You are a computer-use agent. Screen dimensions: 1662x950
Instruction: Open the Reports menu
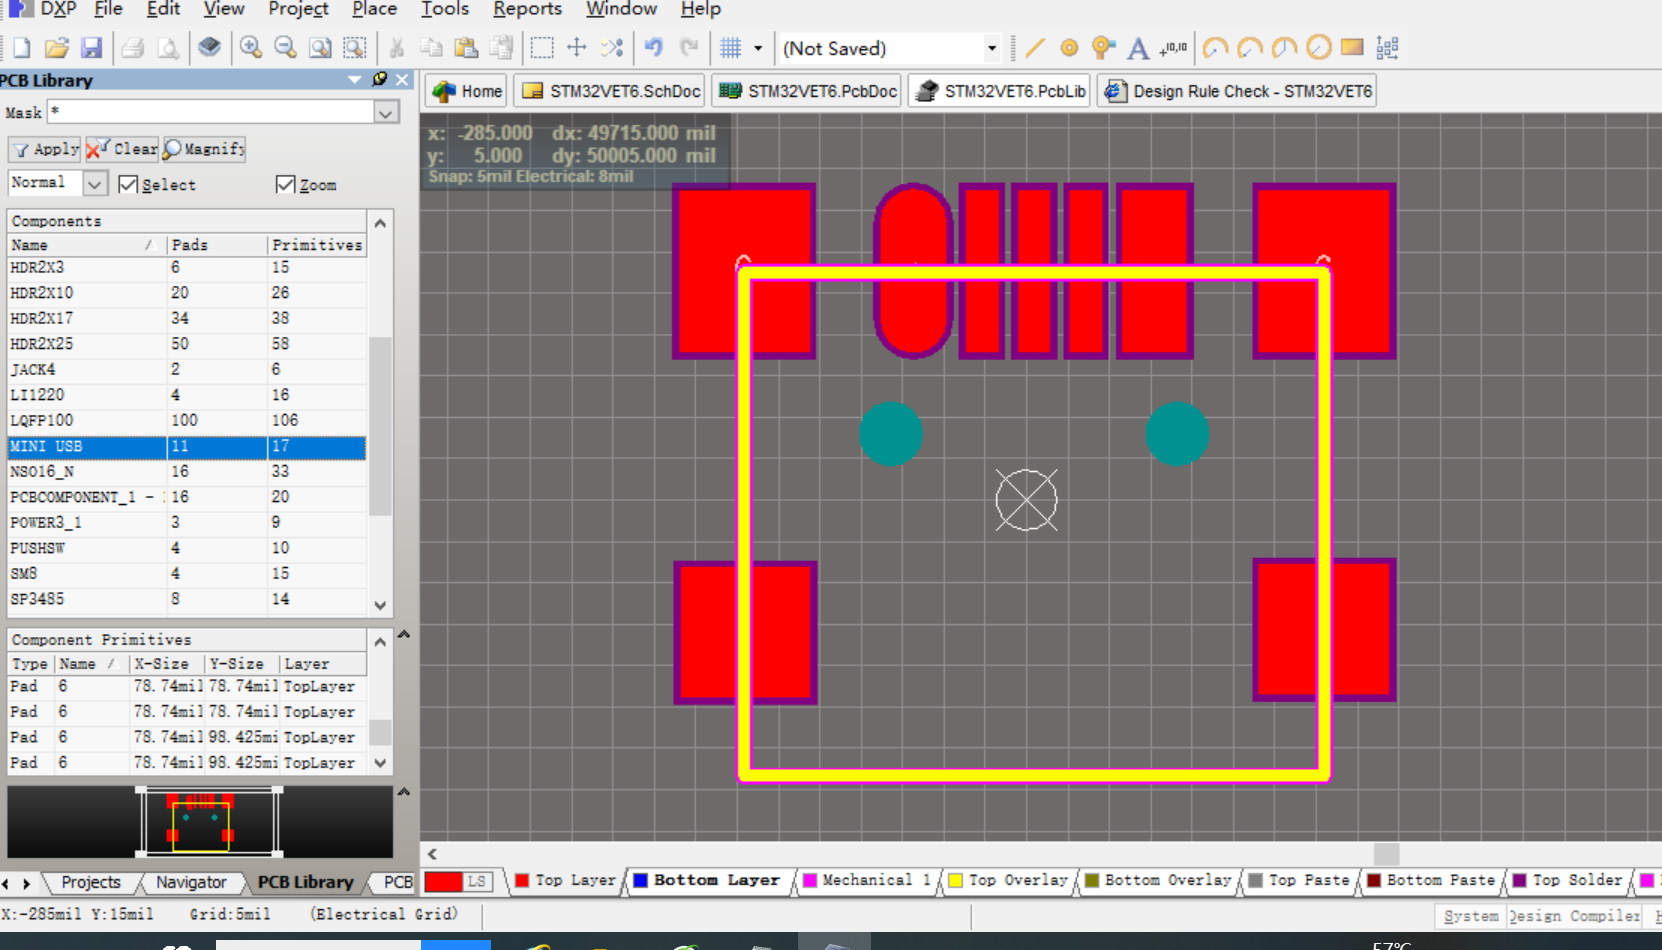click(x=527, y=9)
